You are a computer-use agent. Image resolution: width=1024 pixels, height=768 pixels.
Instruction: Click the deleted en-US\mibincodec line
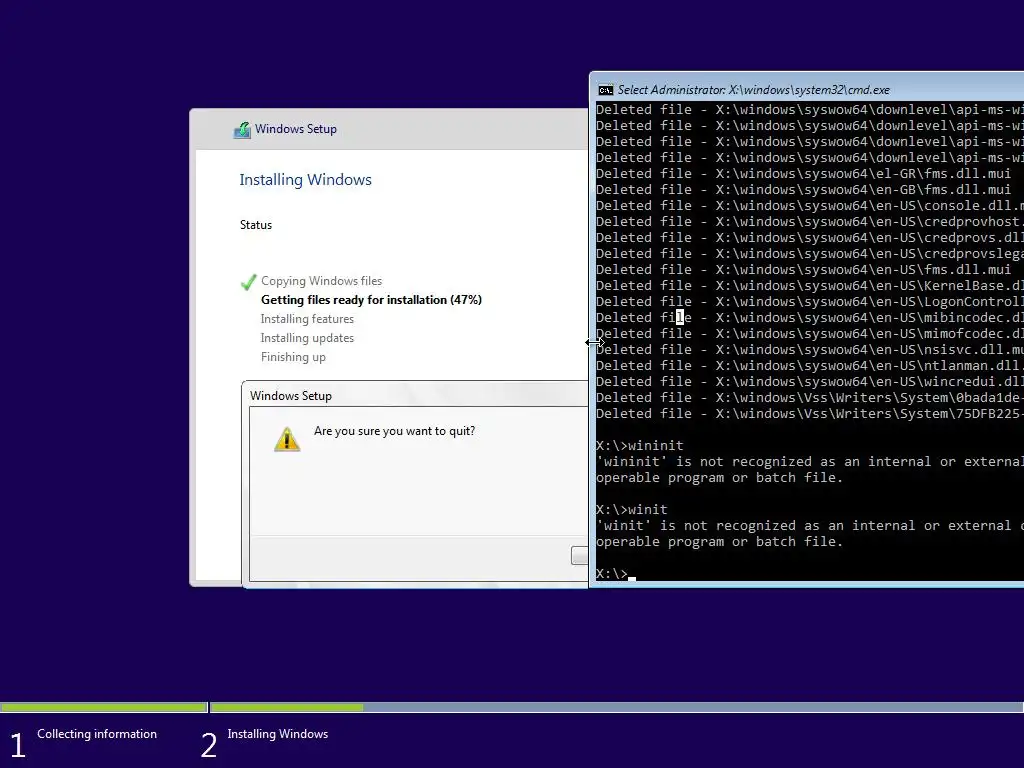(x=809, y=317)
